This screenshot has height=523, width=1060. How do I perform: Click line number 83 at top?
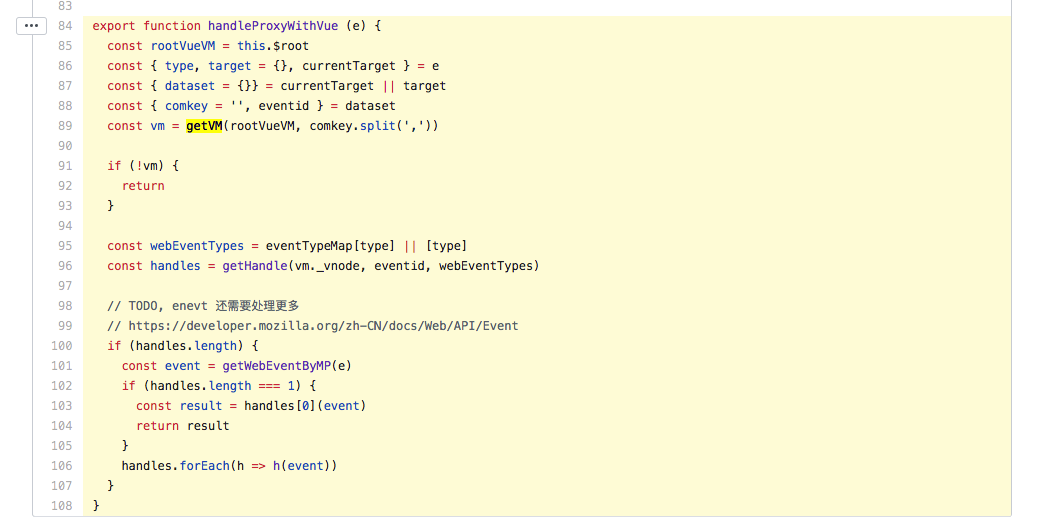(65, 6)
